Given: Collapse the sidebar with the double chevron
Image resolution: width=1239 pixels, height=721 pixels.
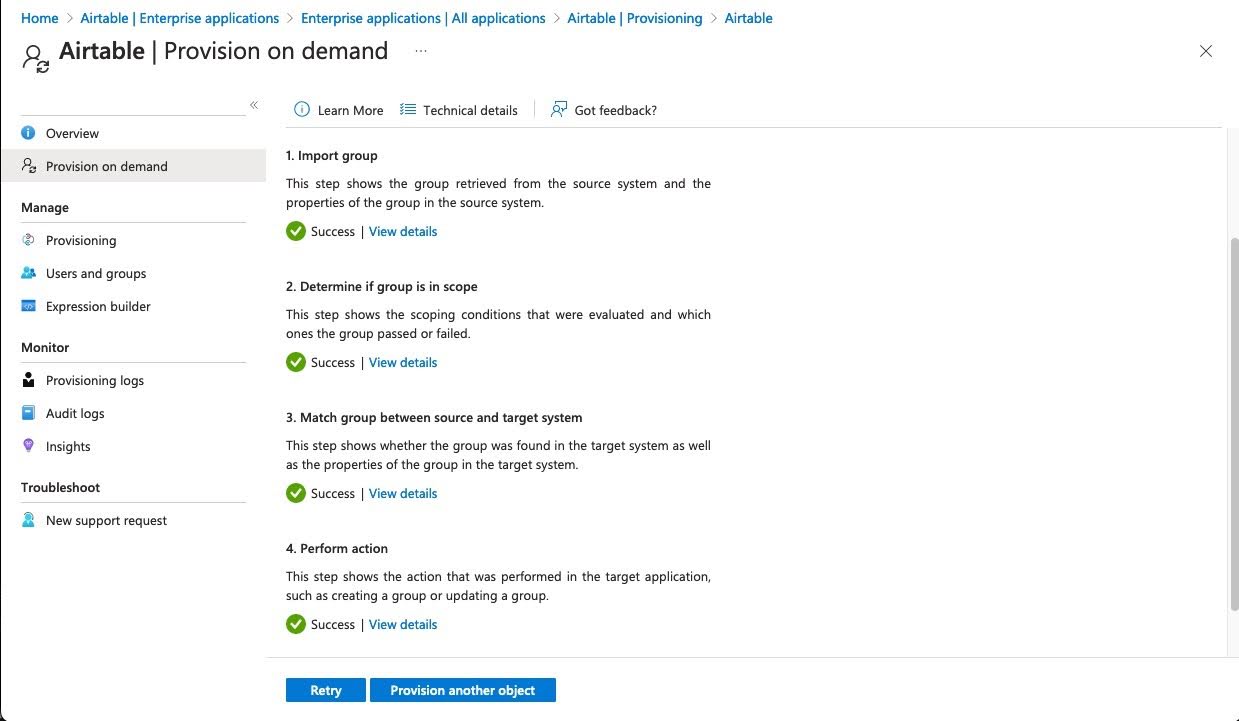Looking at the screenshot, I should click(x=254, y=105).
